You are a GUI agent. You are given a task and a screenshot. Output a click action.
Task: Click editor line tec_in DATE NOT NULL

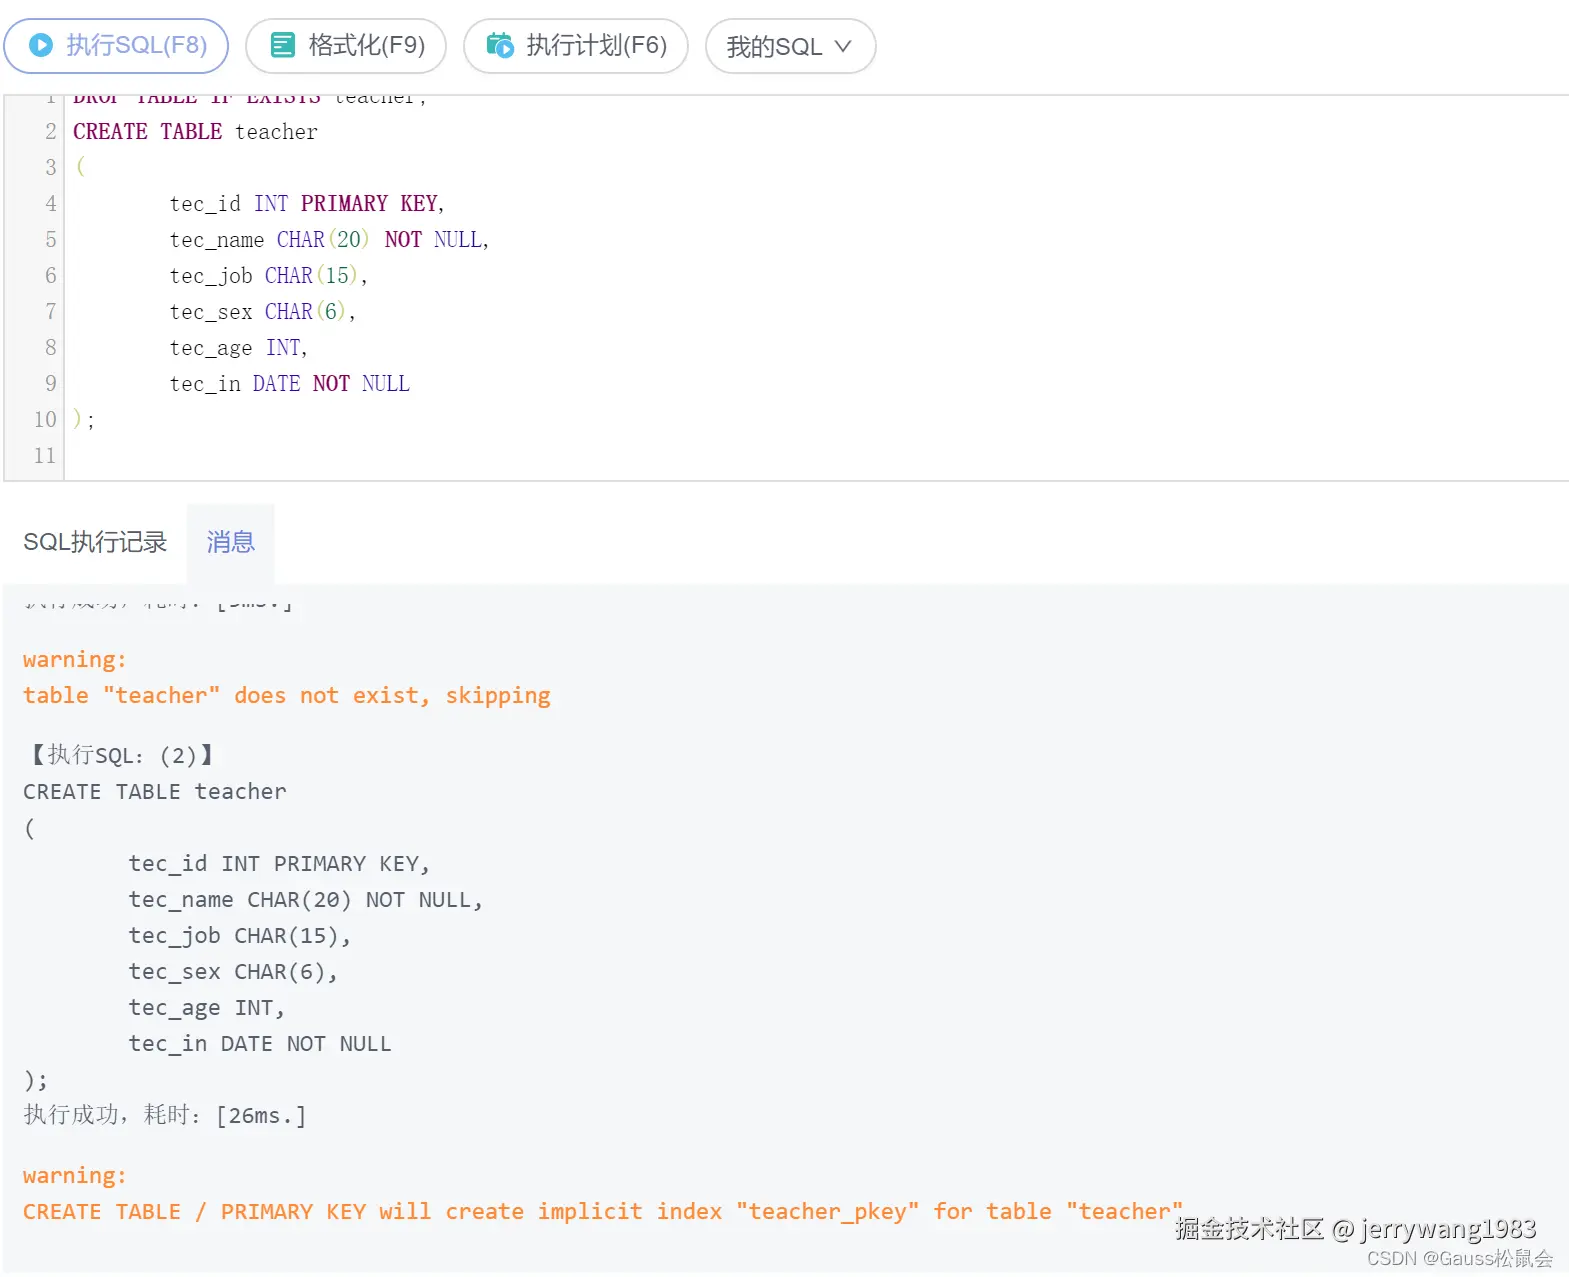(290, 384)
